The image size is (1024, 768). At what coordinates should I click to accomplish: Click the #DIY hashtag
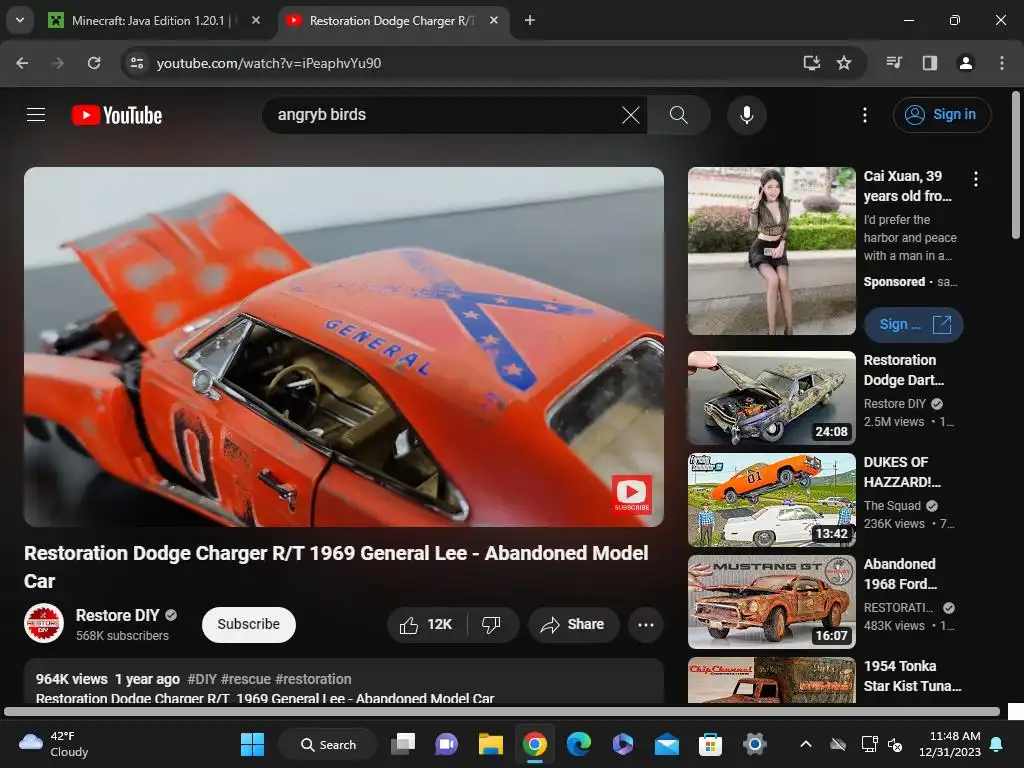click(x=202, y=679)
